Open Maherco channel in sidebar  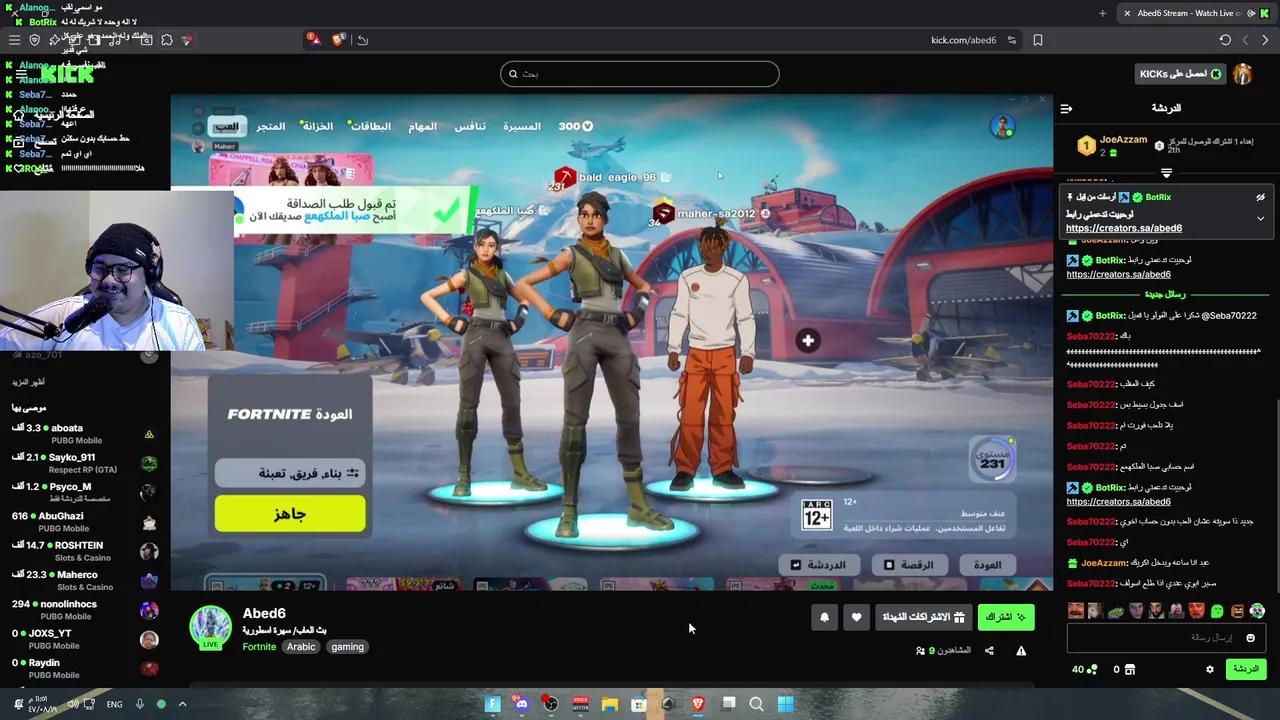(80, 580)
